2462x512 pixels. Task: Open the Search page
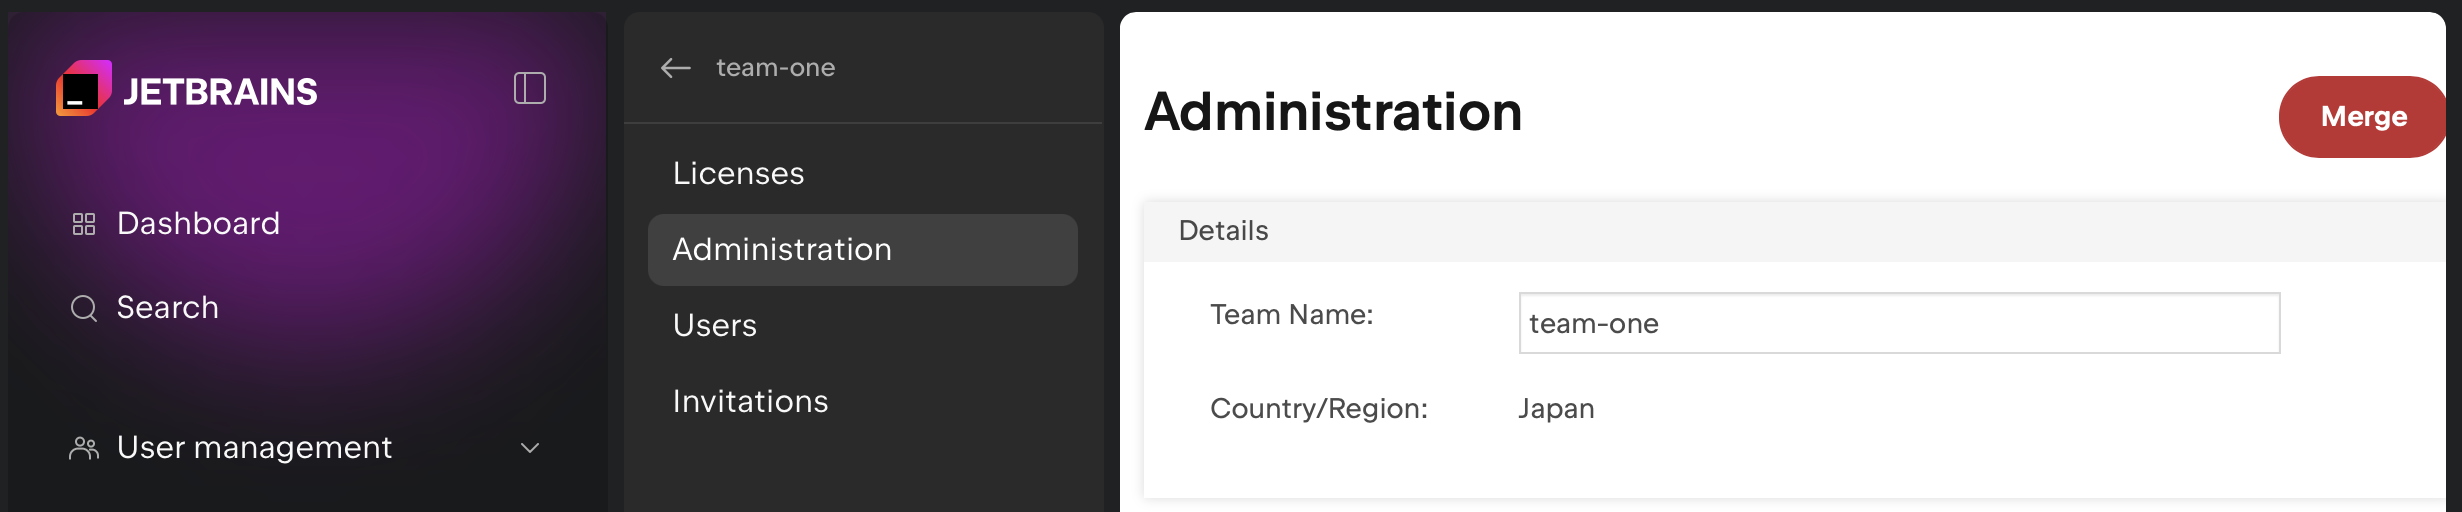click(x=167, y=308)
